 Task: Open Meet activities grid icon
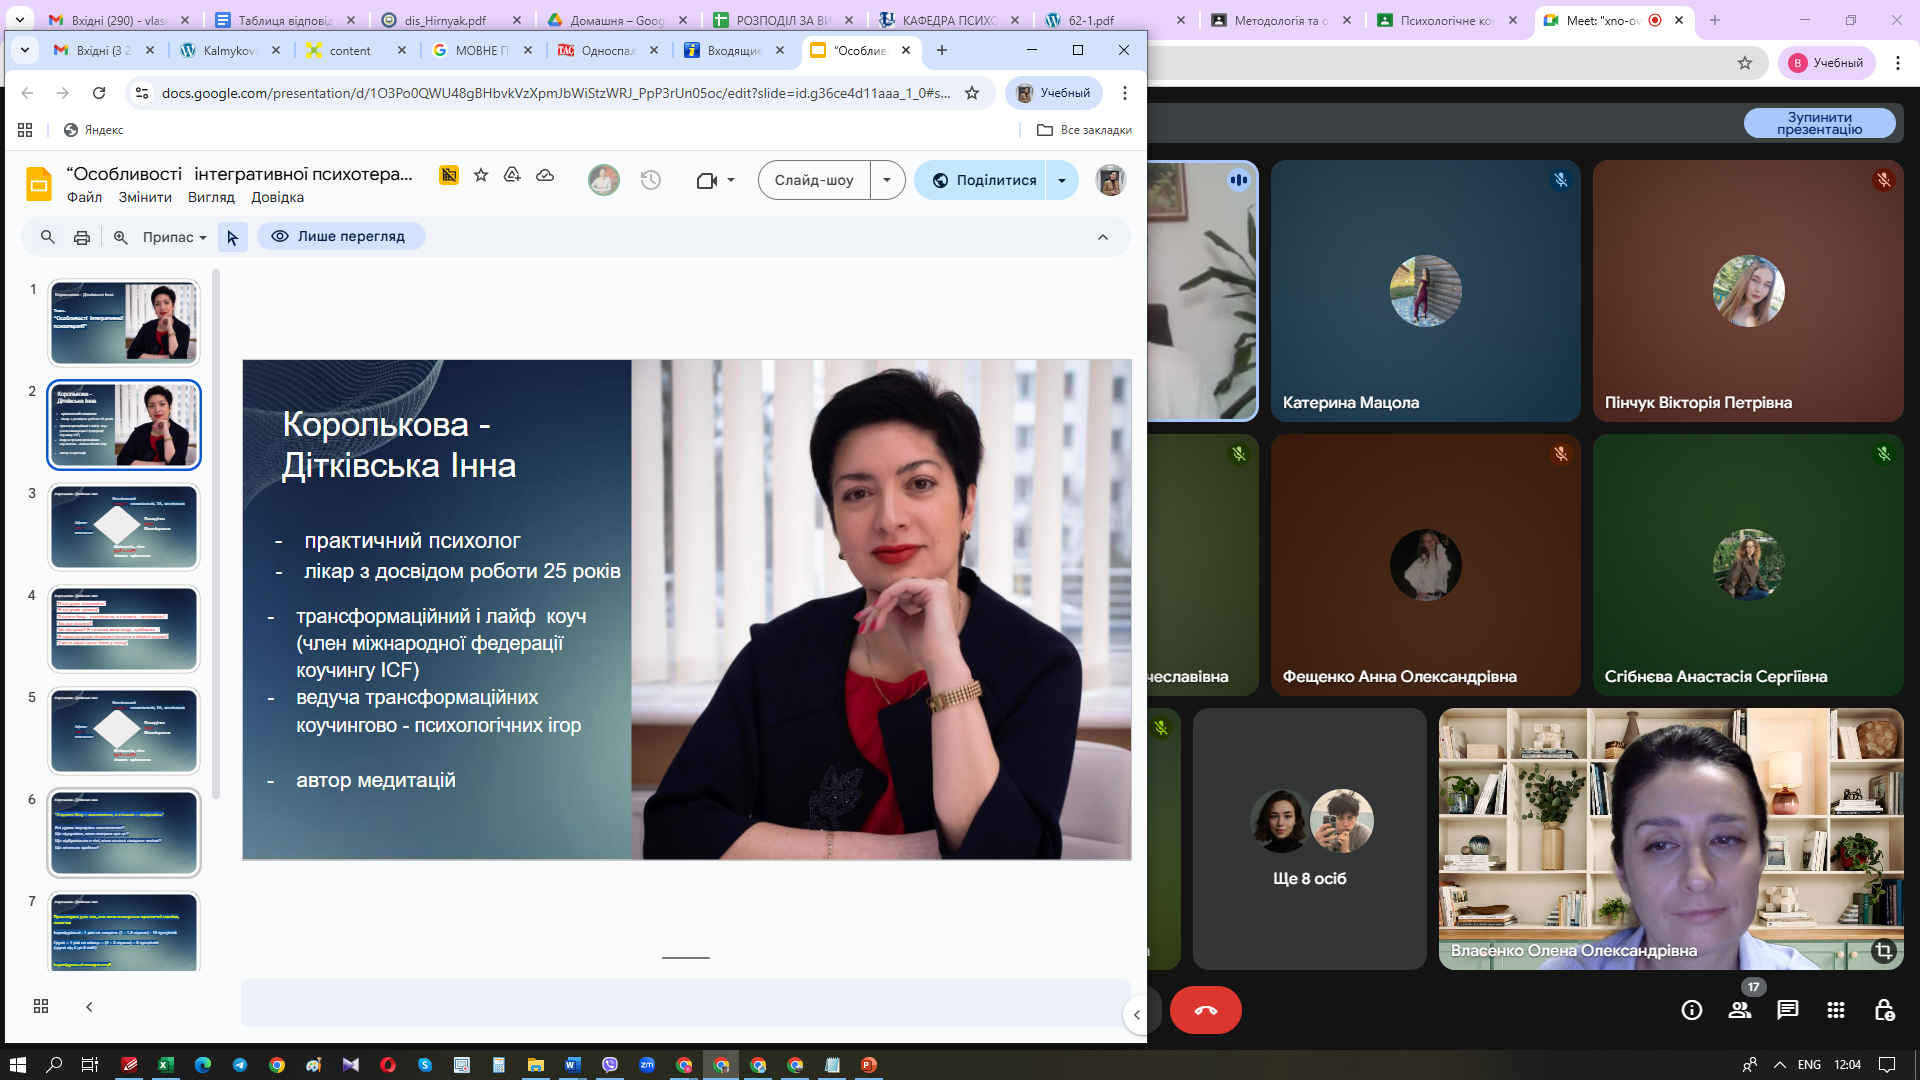click(x=1835, y=1010)
